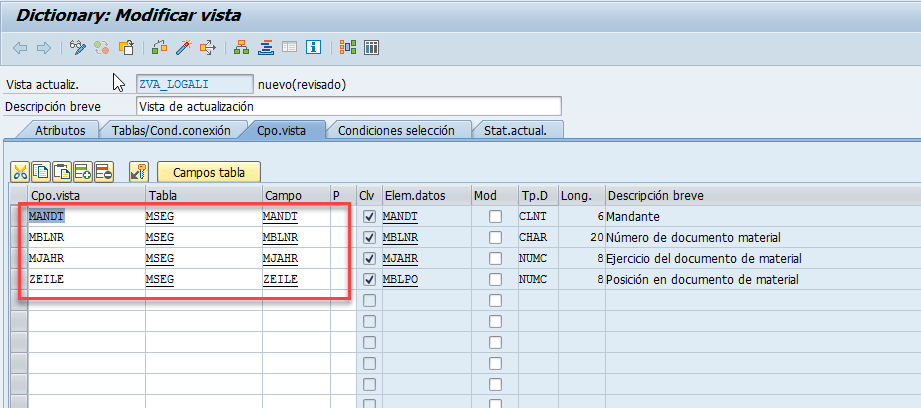Select the ZEILE cell in Cpo.vista column

click(x=86, y=279)
